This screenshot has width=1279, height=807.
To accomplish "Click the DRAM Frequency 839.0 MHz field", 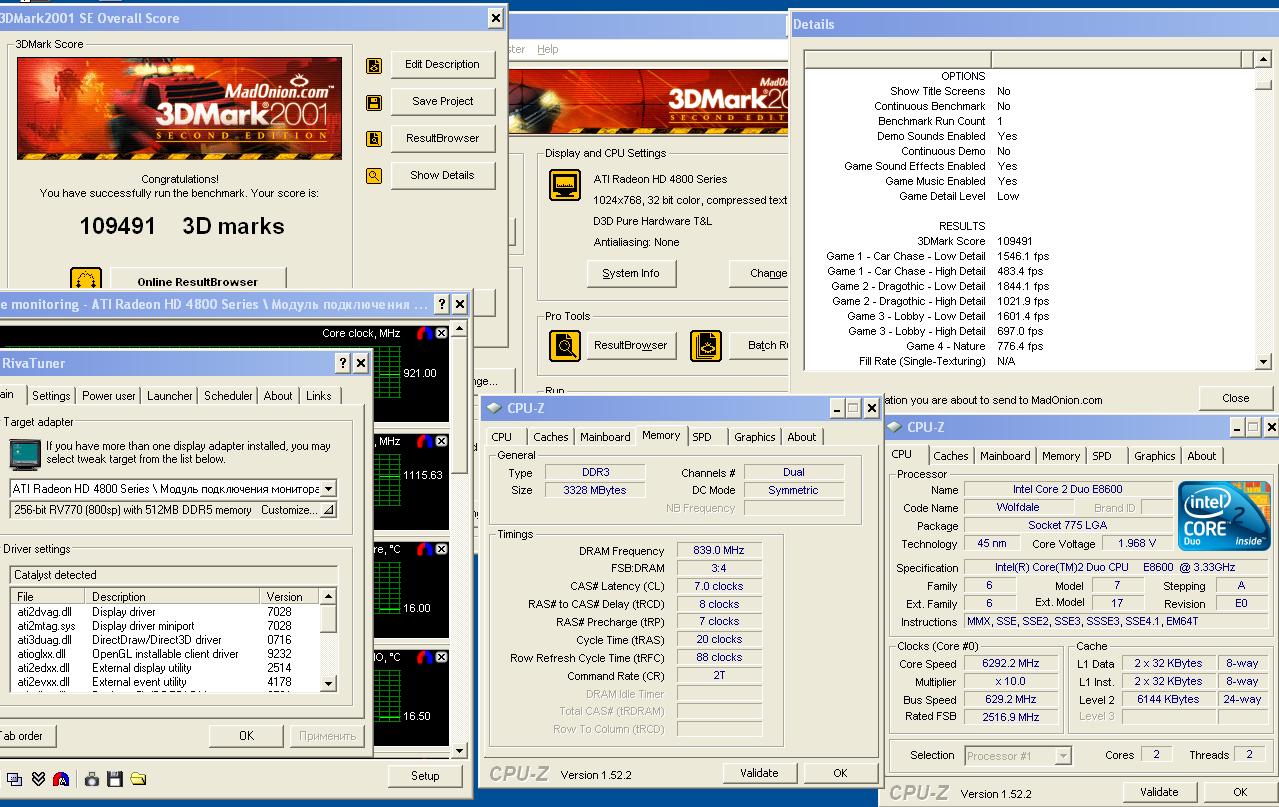I will click(719, 551).
